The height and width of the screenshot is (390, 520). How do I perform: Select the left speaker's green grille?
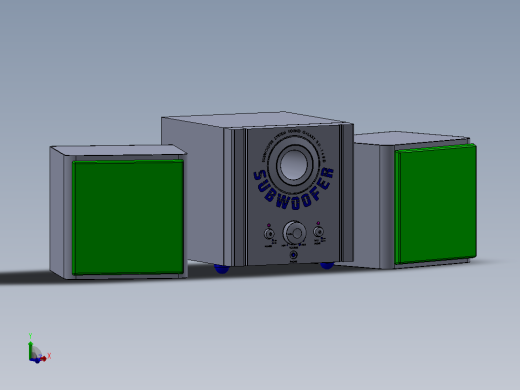128,217
